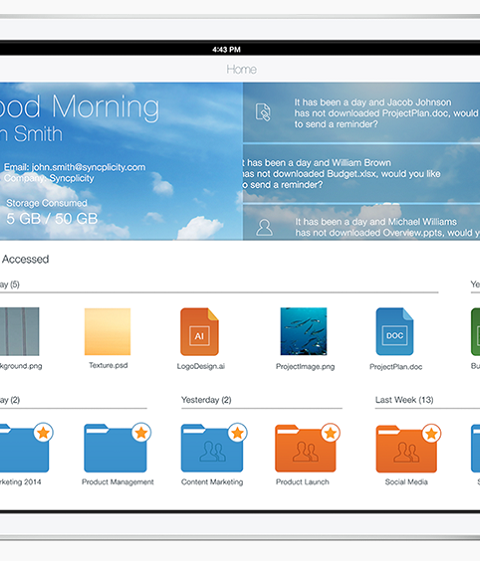Viewport: 480px width, 561px height.
Task: Click the ProjectPlan.doc file name
Action: click(x=396, y=367)
